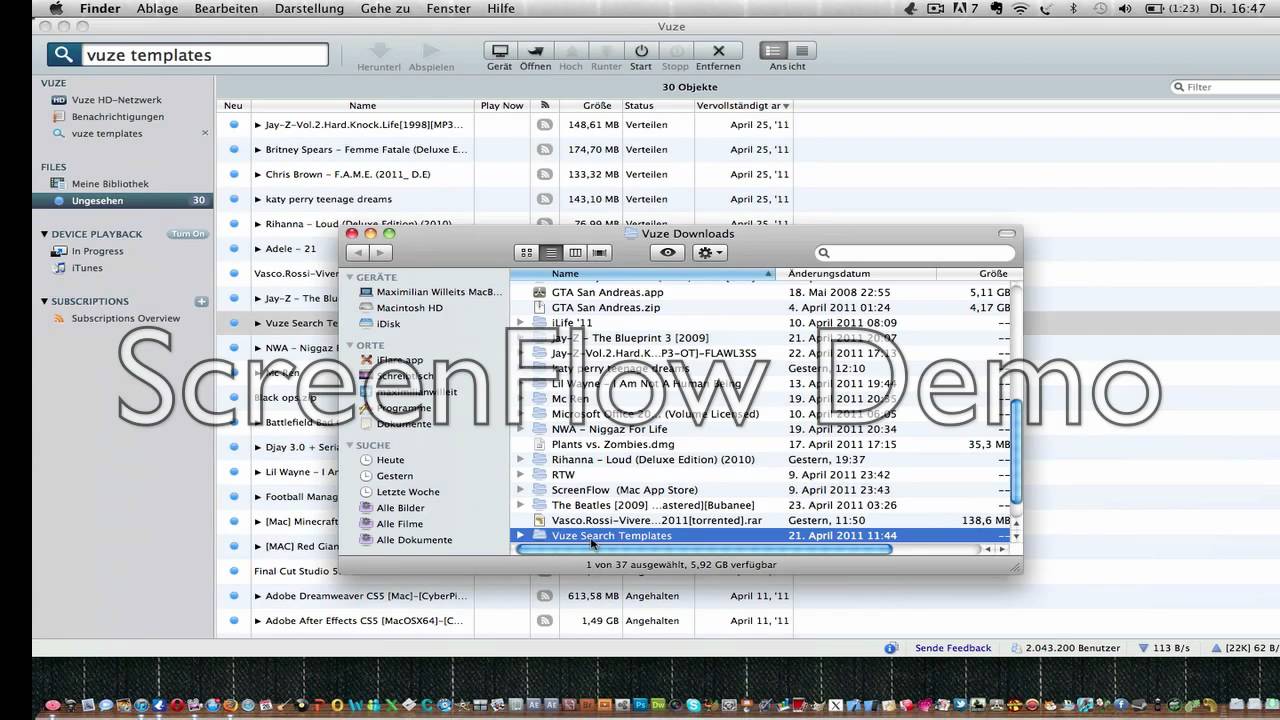
Task: Expand the iLife '11 folder in Finder
Action: pyautogui.click(x=520, y=323)
